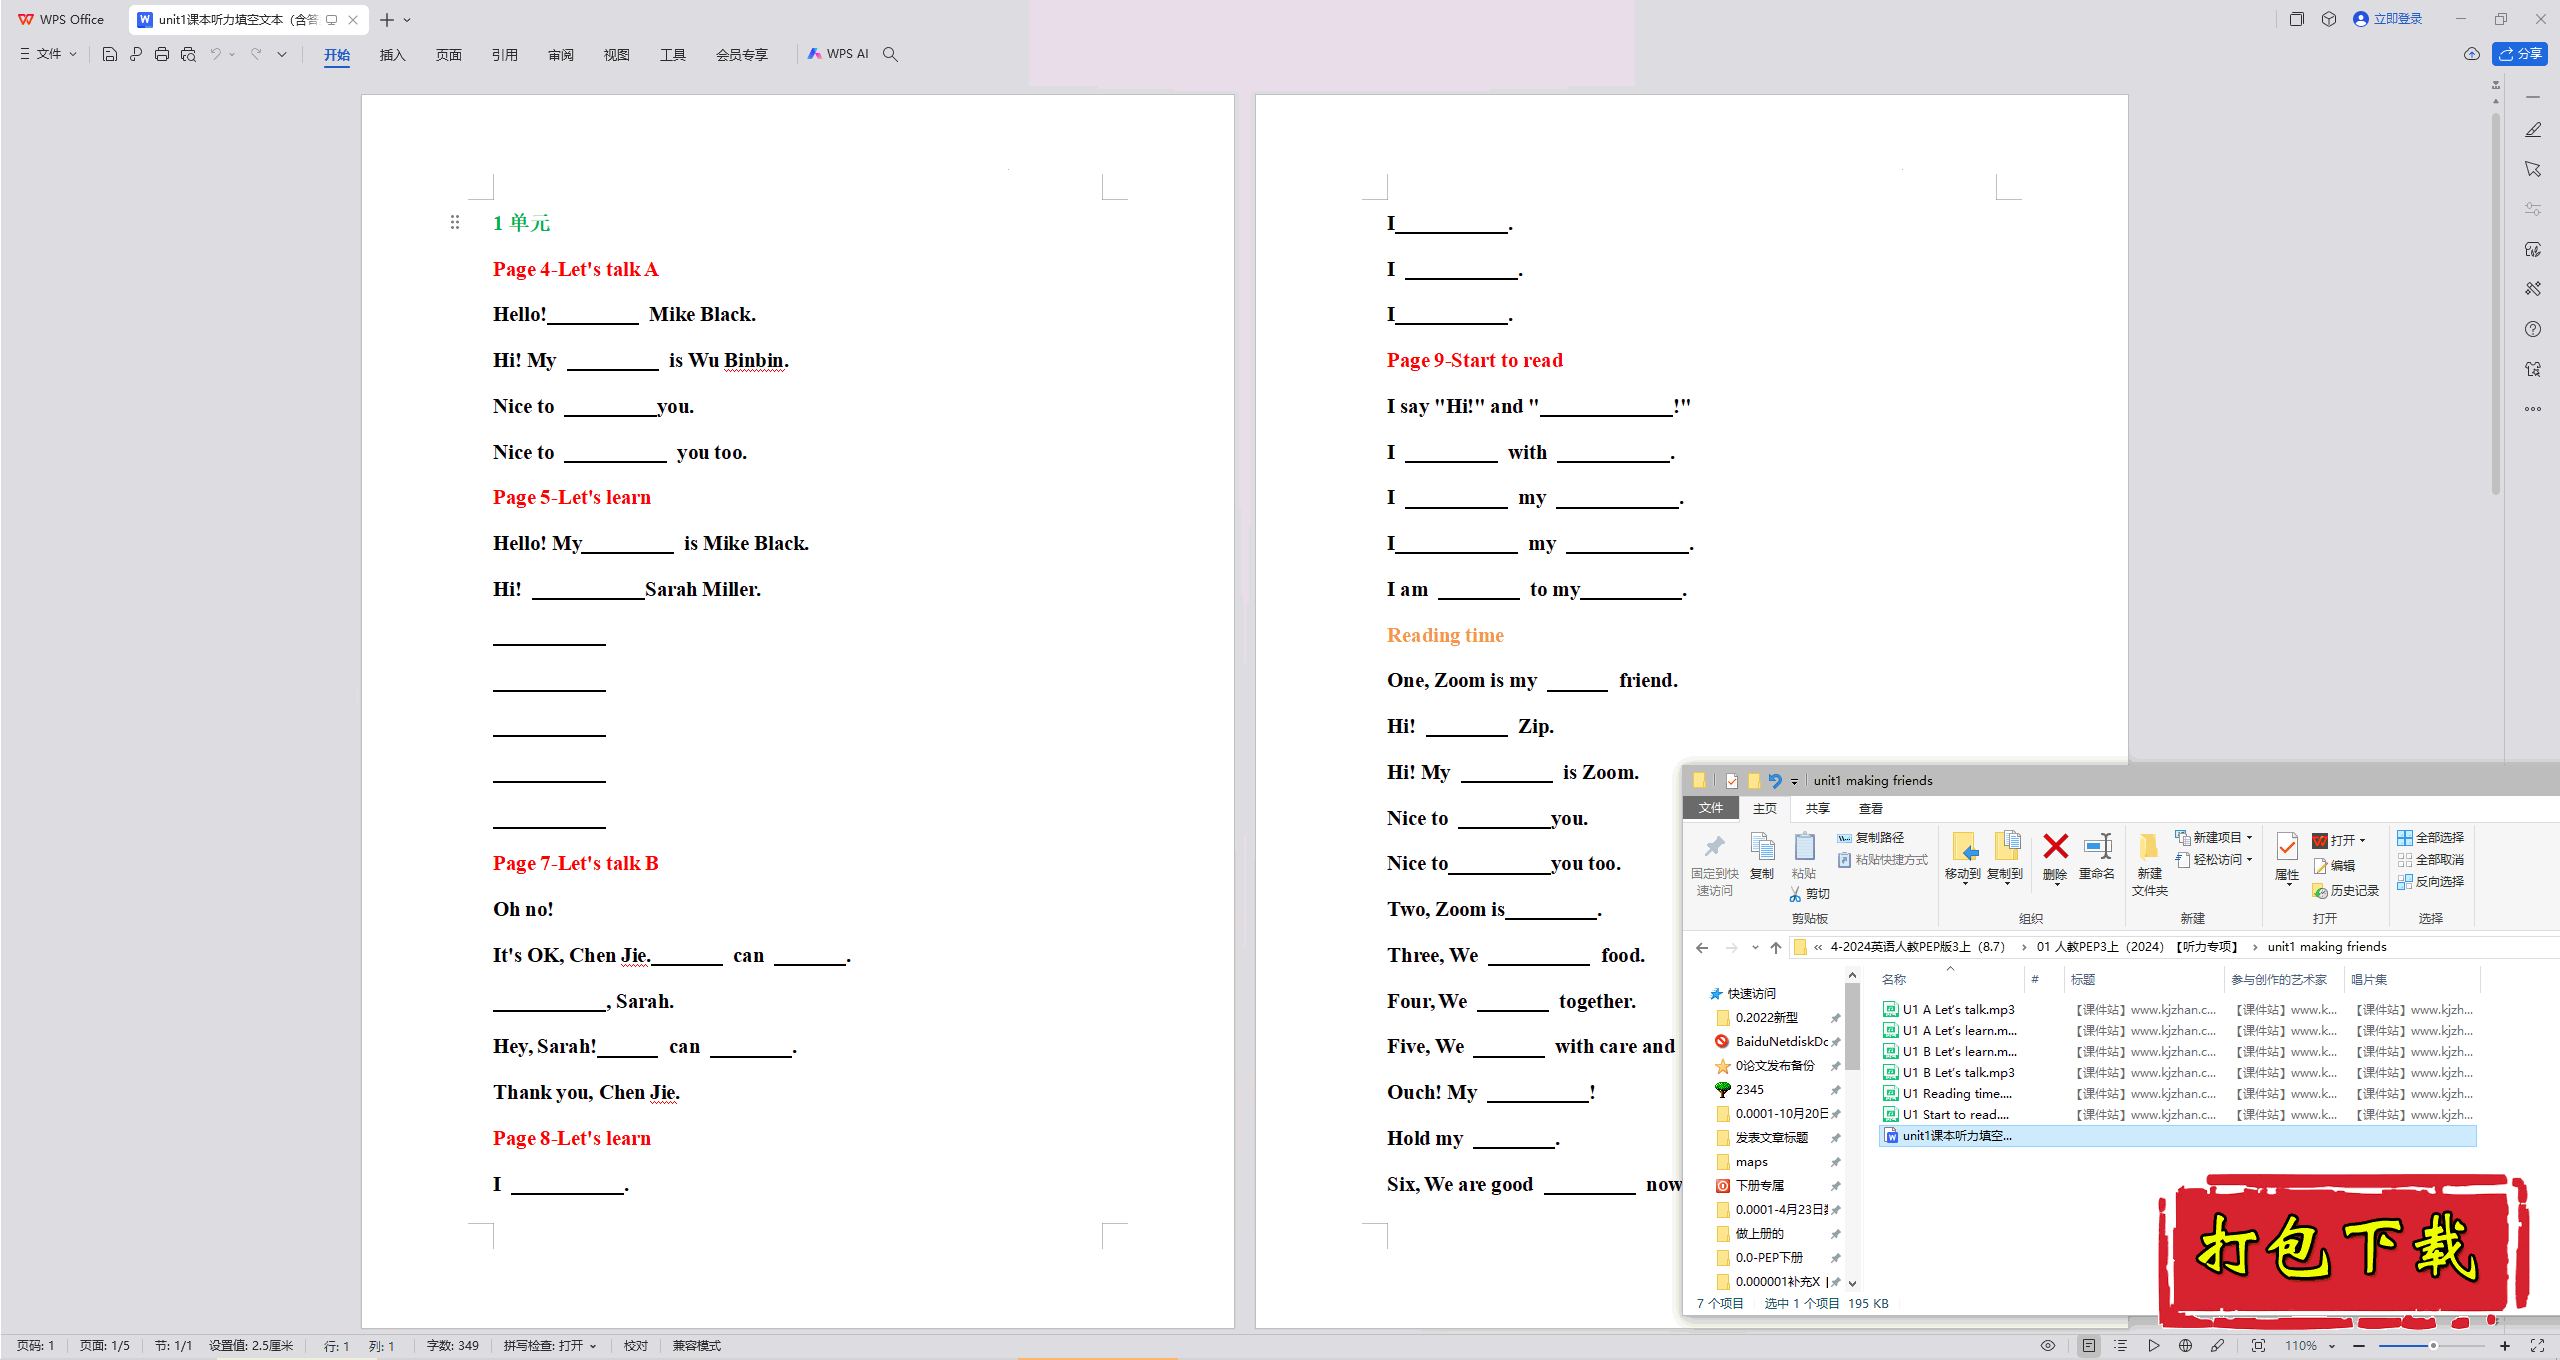2560x1360 pixels.
Task: Click the fit-page focus icon in the status bar
Action: [2258, 1346]
